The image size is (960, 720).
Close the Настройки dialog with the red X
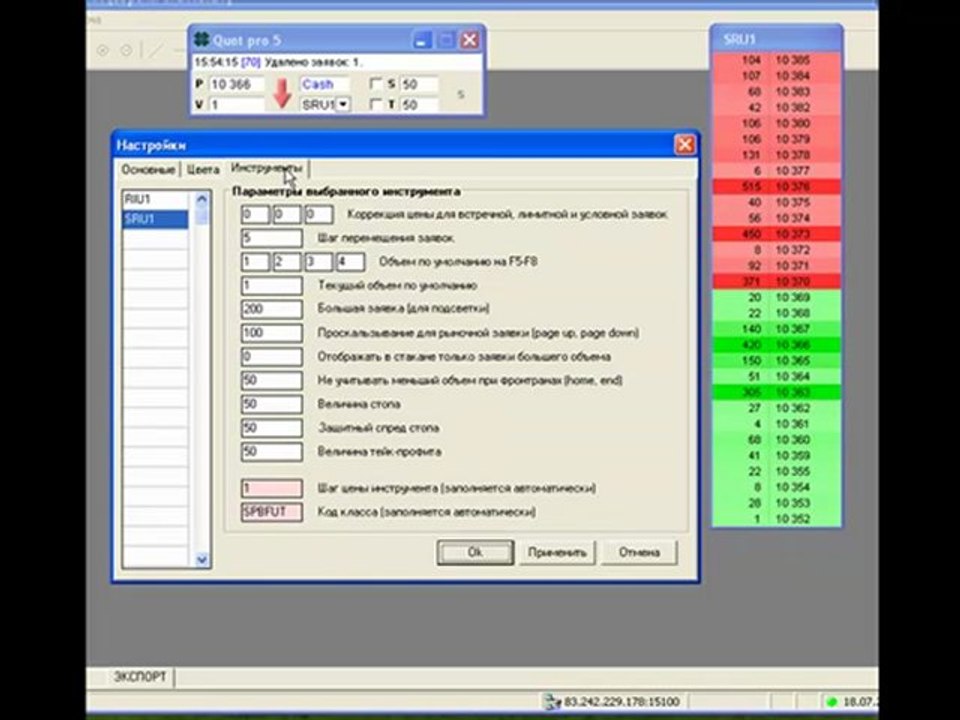pyautogui.click(x=684, y=145)
